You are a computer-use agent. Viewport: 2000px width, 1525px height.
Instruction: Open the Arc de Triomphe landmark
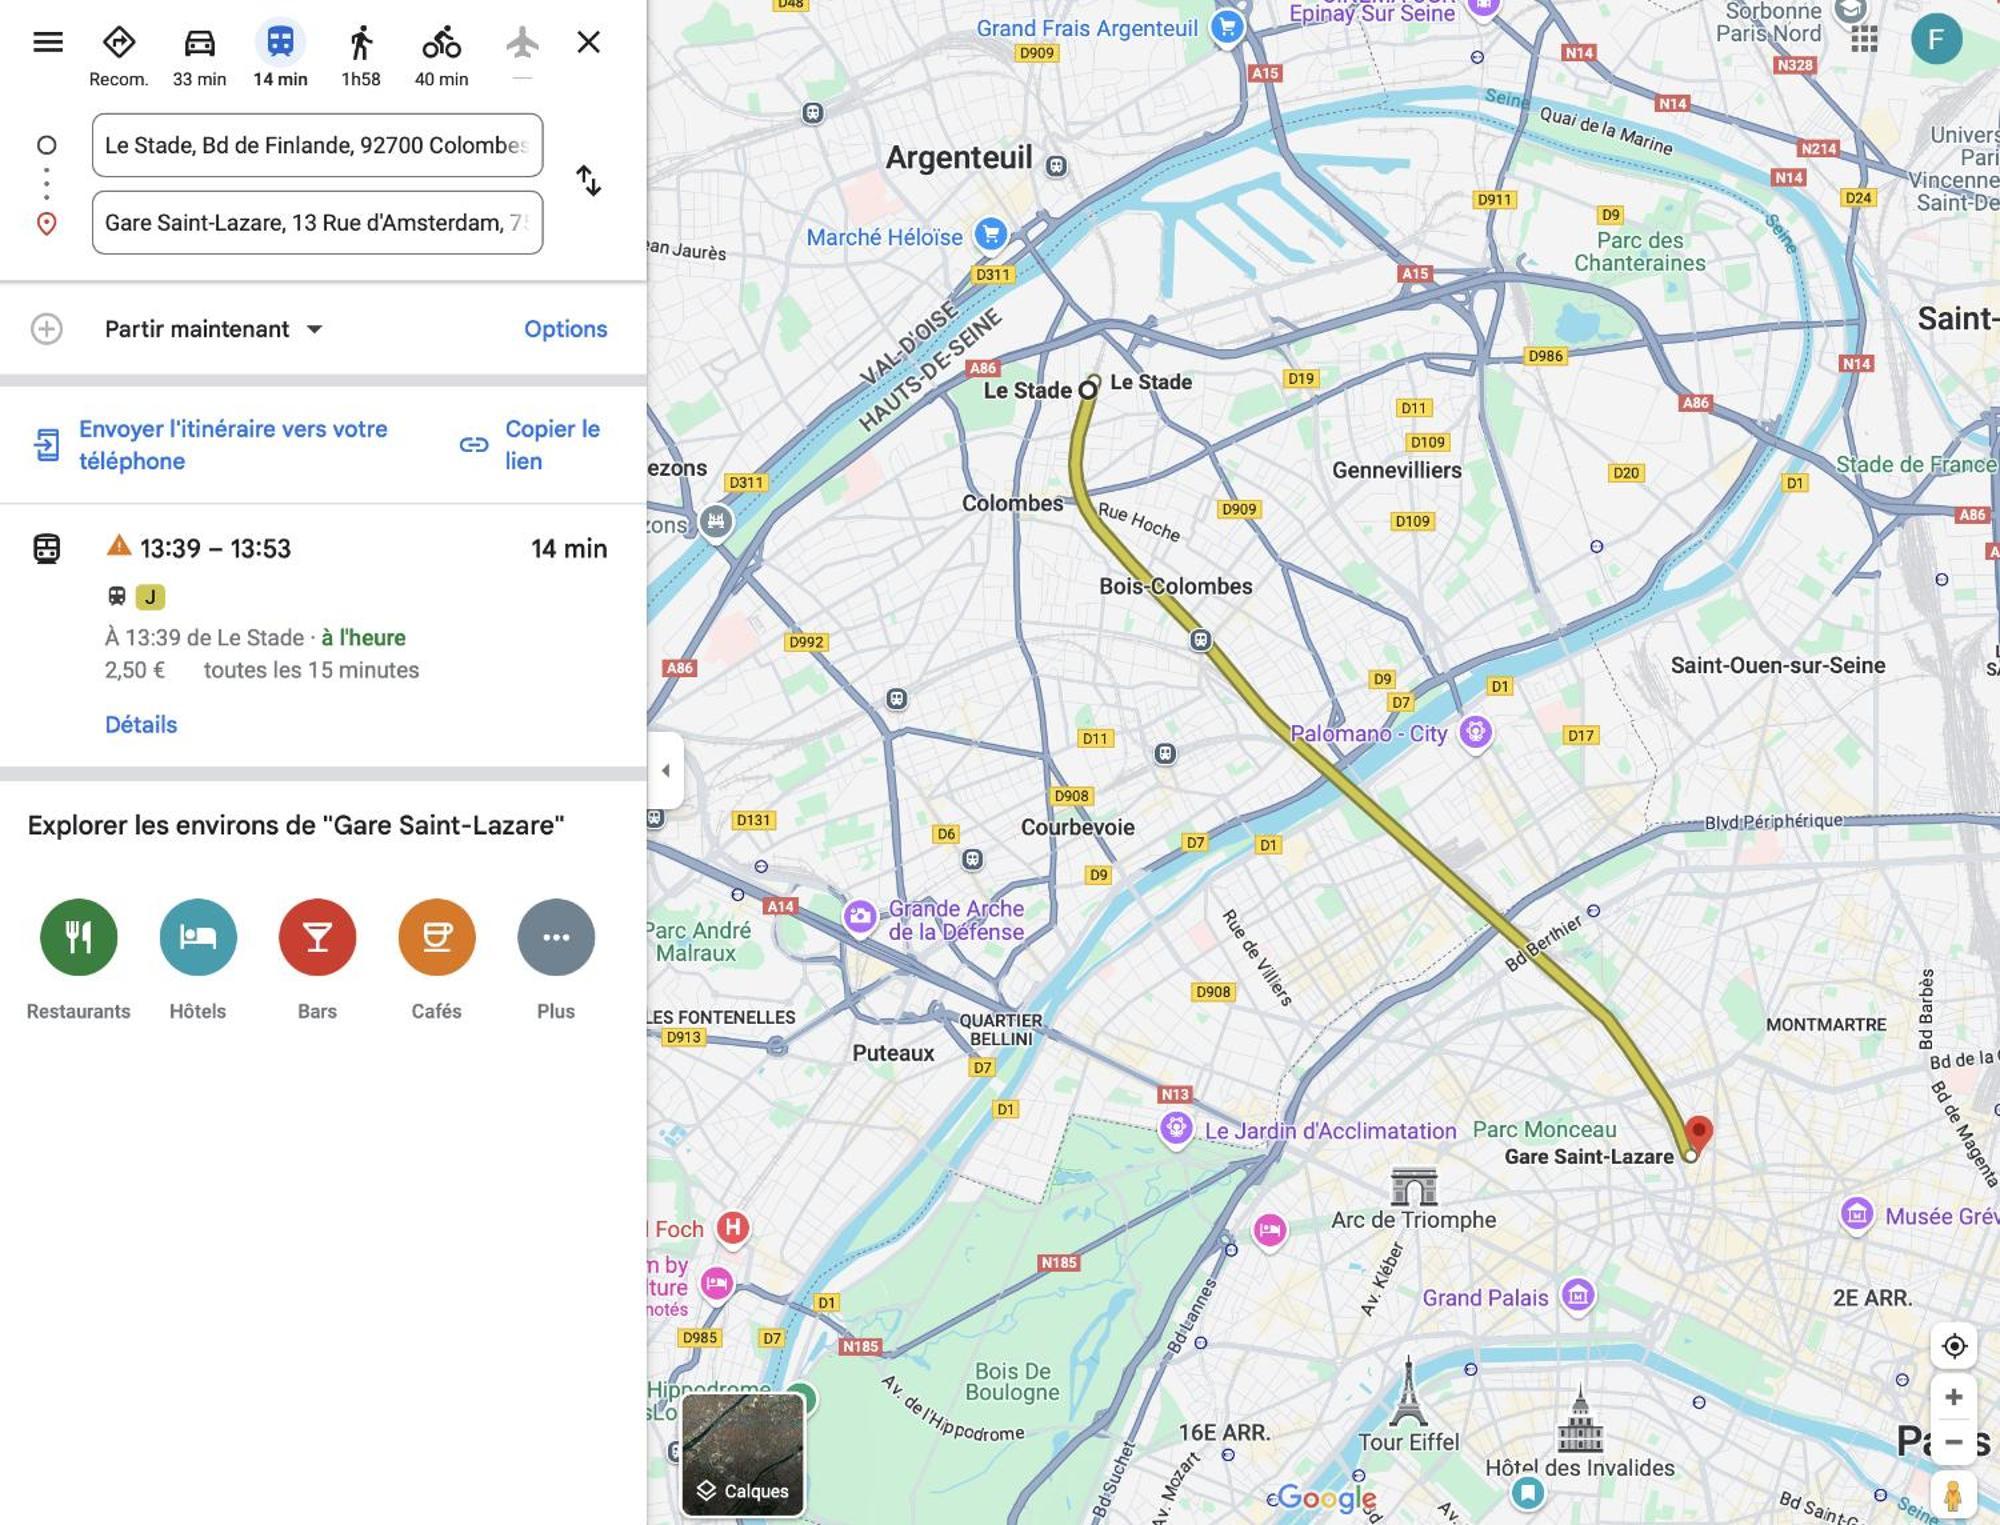1414,1187
